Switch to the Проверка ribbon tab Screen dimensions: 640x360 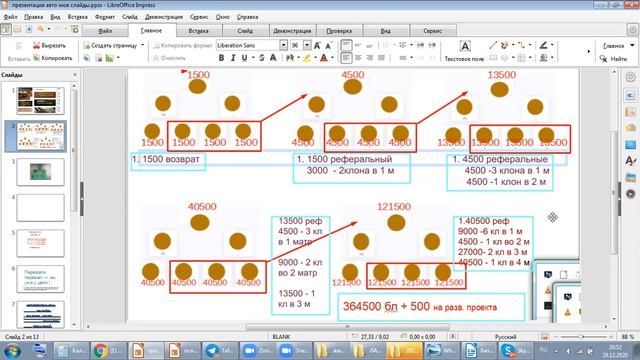coord(339,31)
